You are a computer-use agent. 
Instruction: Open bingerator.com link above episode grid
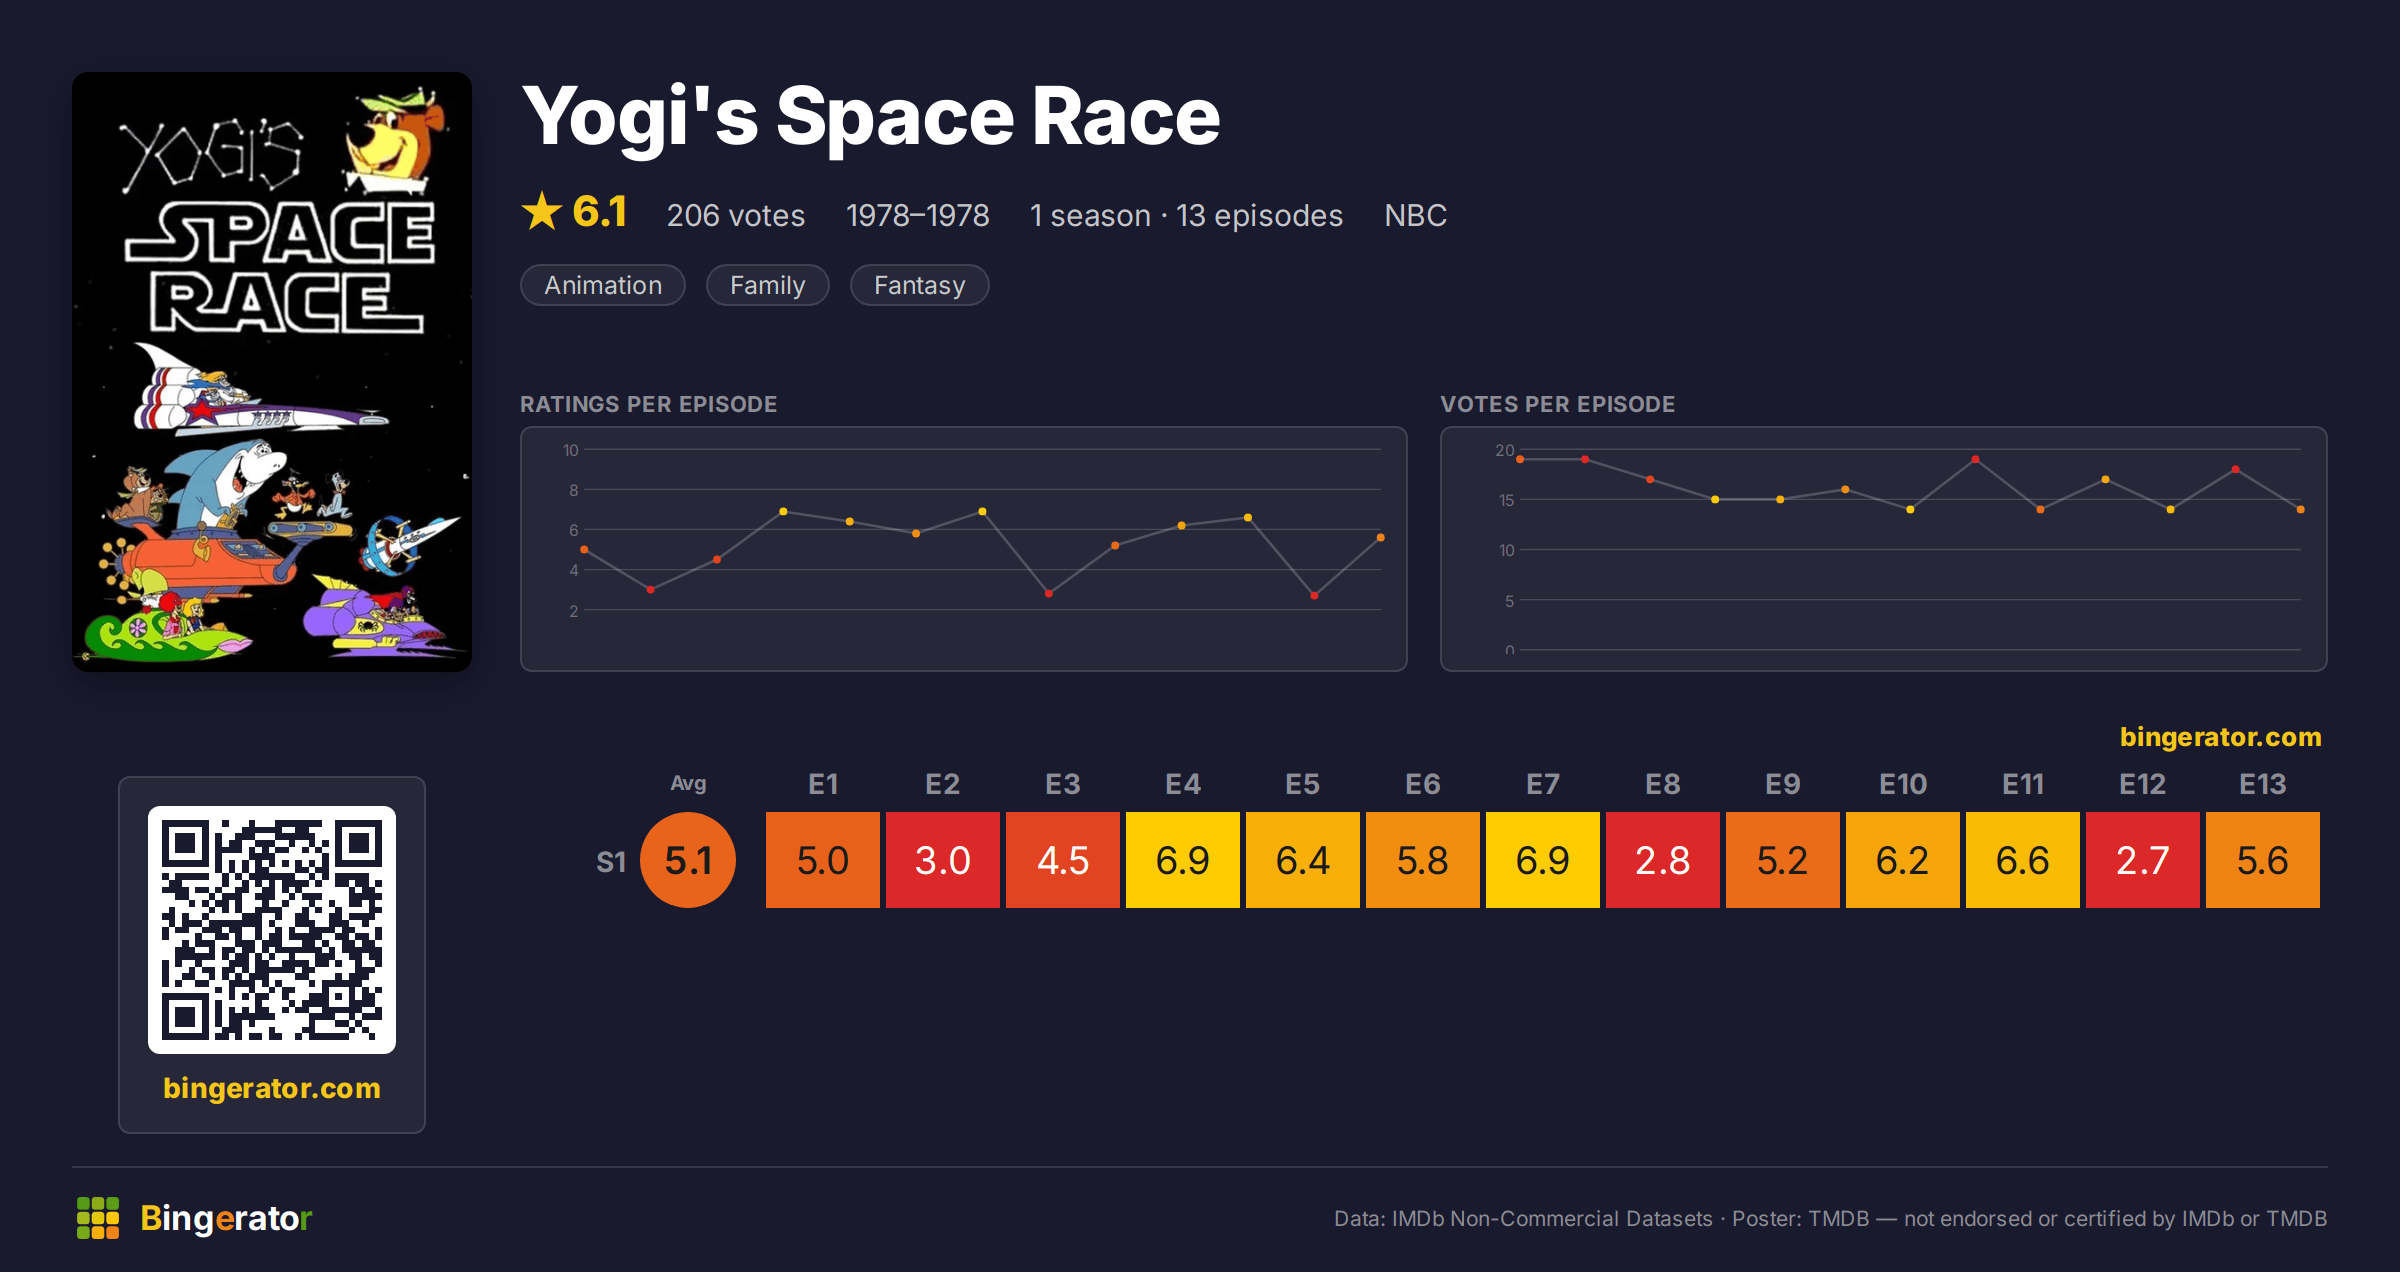2220,737
